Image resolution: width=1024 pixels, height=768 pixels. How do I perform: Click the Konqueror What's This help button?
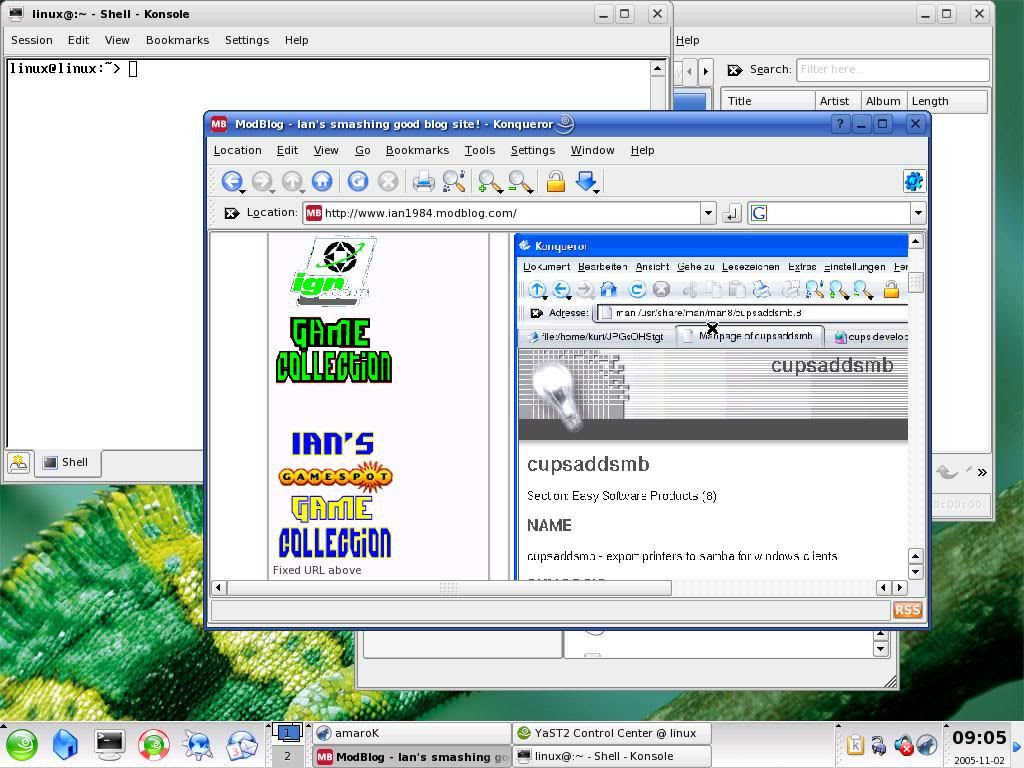(840, 123)
